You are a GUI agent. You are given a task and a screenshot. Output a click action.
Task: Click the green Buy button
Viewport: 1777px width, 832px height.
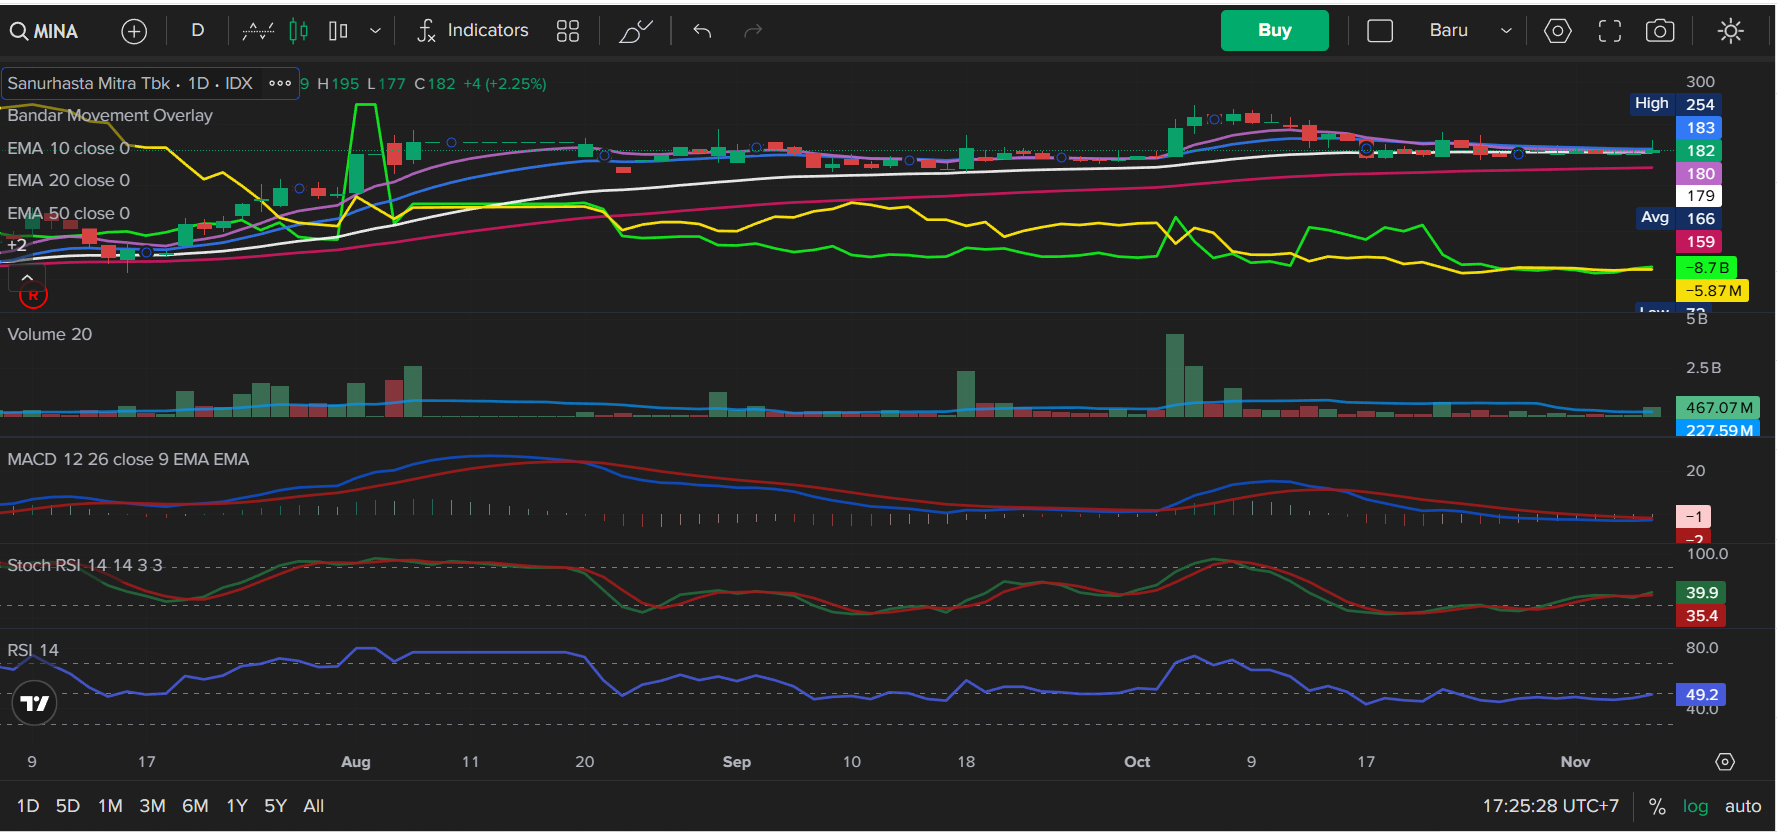[x=1274, y=30]
